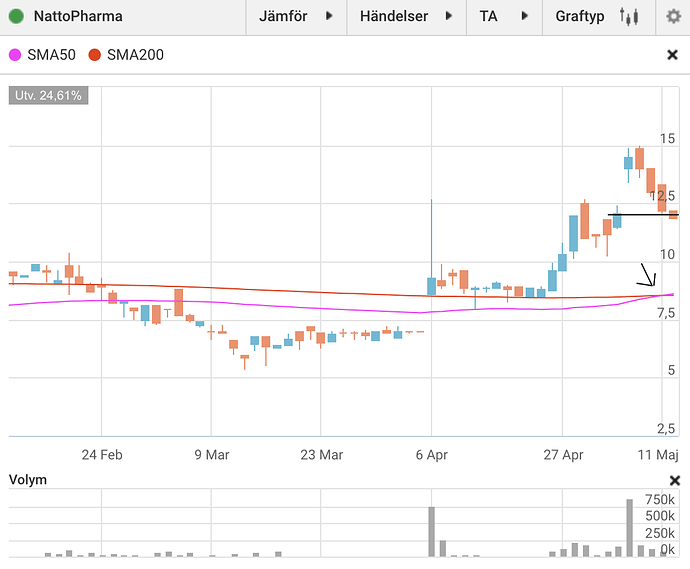Click the 9 Mar date label
690x569 pixels.
pyautogui.click(x=212, y=455)
